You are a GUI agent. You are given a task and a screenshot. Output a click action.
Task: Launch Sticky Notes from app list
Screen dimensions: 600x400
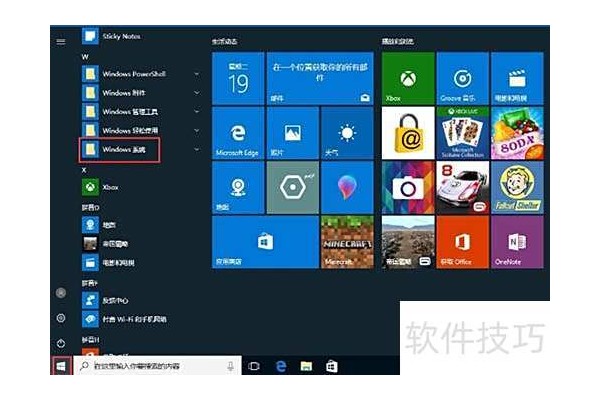pyautogui.click(x=111, y=36)
